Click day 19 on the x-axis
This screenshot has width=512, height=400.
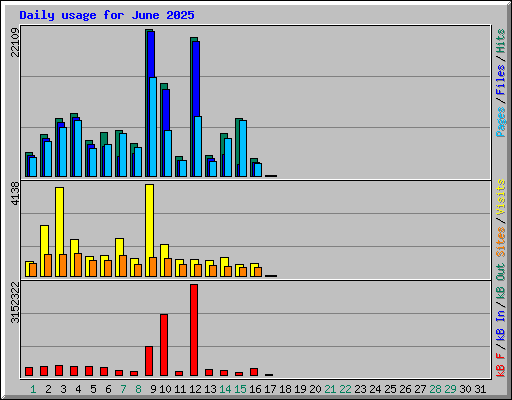pyautogui.click(x=300, y=389)
